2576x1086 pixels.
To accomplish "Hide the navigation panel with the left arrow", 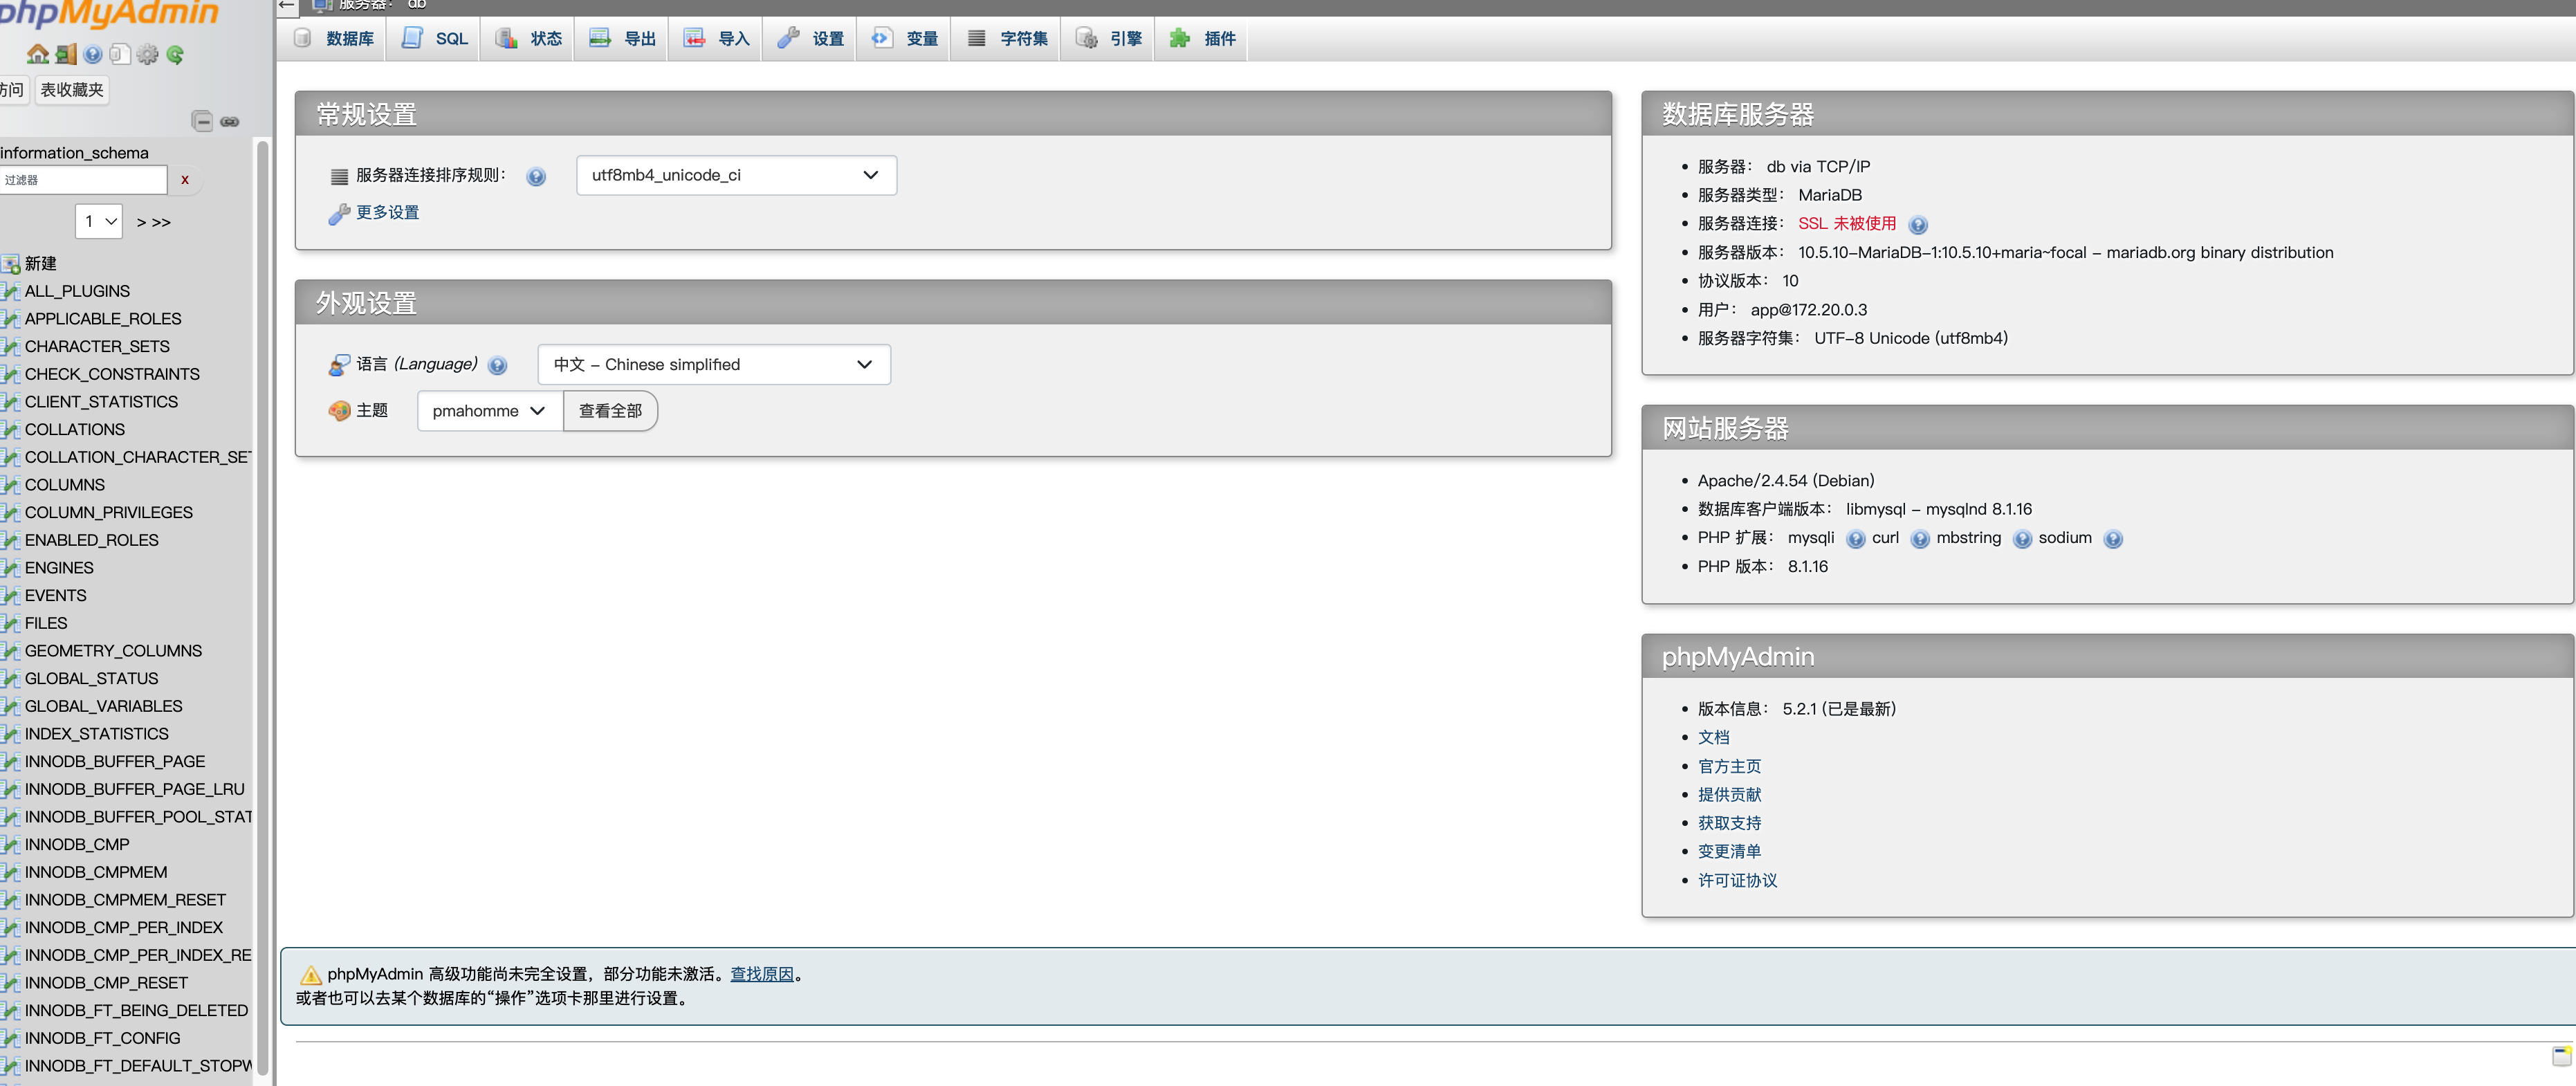I will coord(286,5).
